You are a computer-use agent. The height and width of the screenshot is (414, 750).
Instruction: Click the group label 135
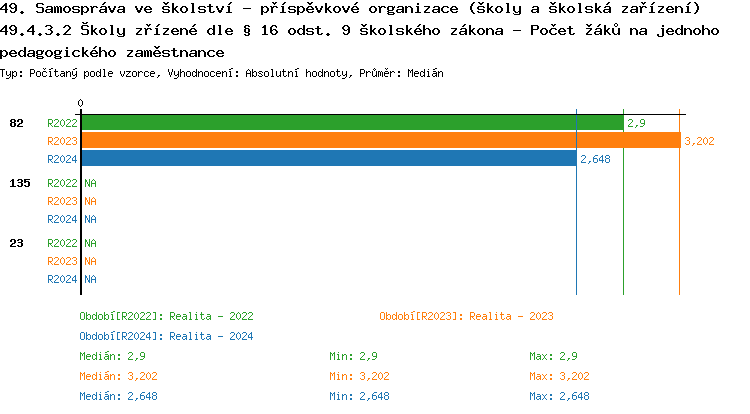click(19, 183)
